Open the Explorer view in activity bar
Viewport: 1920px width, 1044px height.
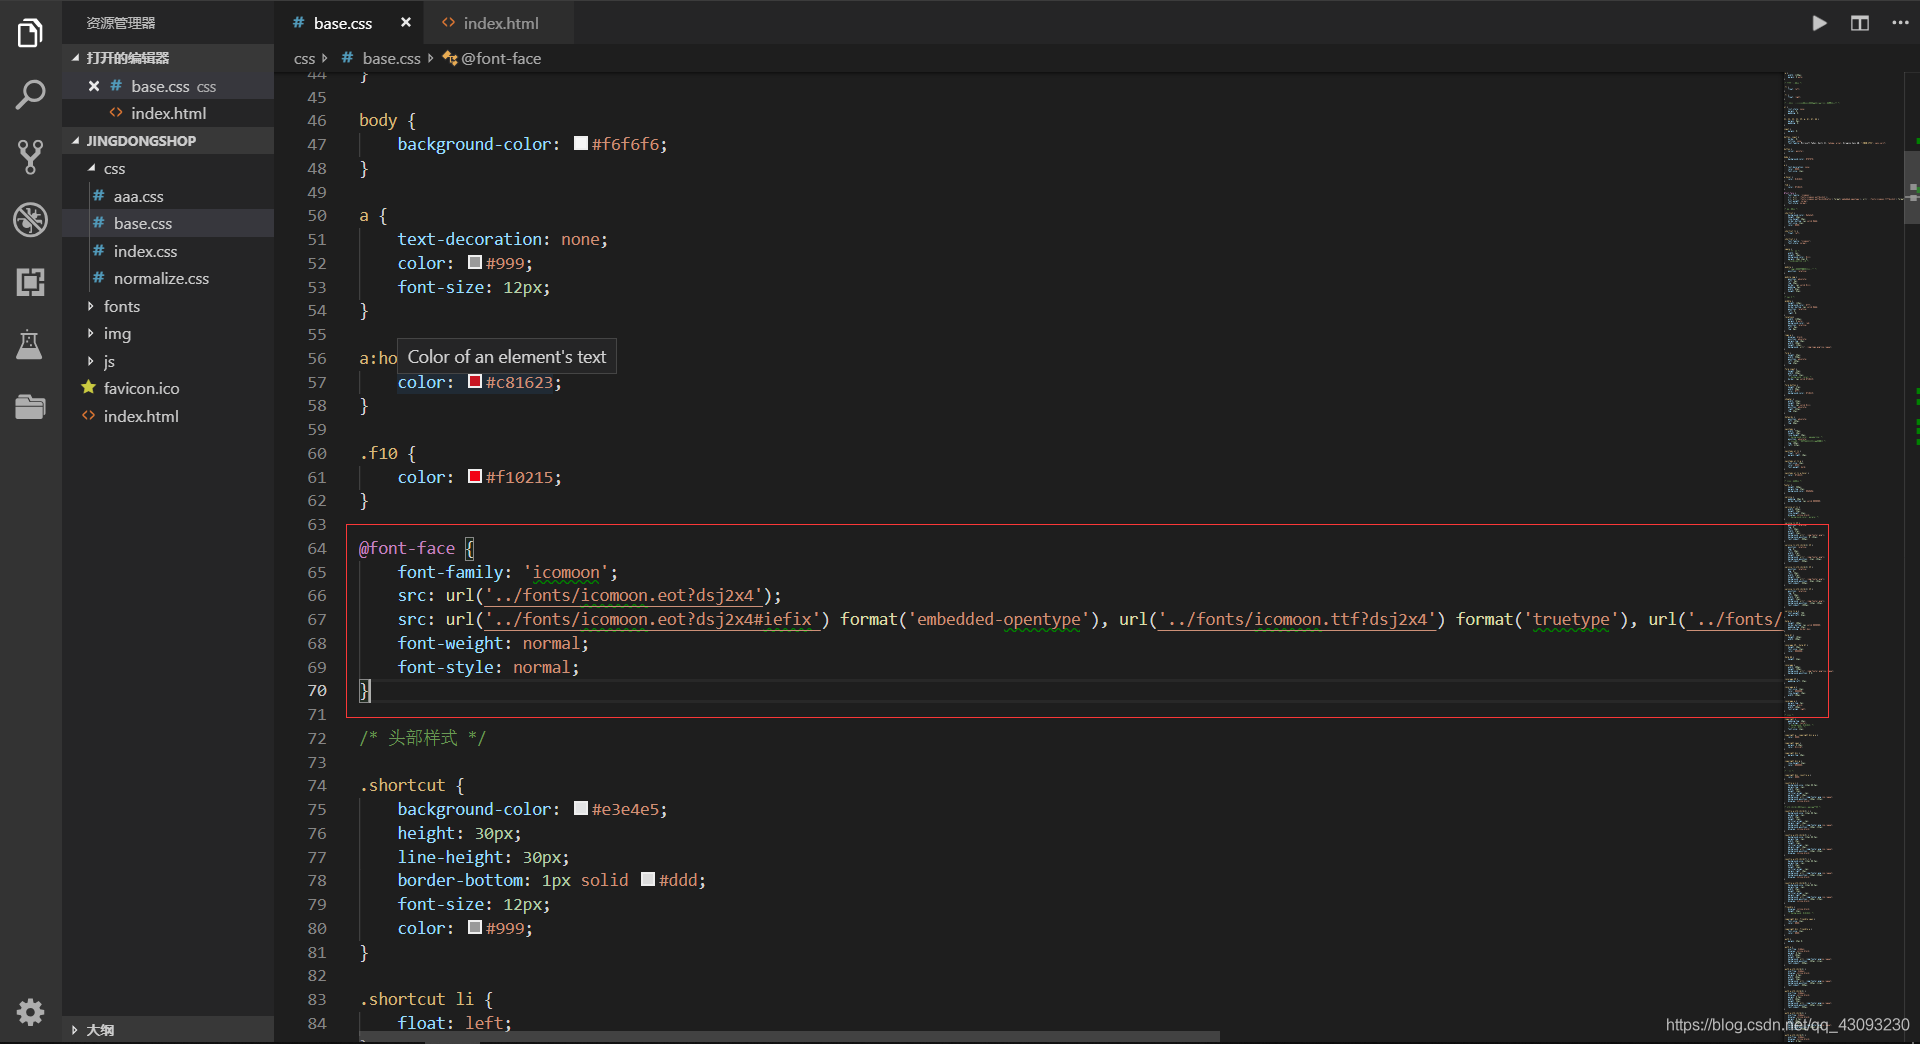coord(30,33)
